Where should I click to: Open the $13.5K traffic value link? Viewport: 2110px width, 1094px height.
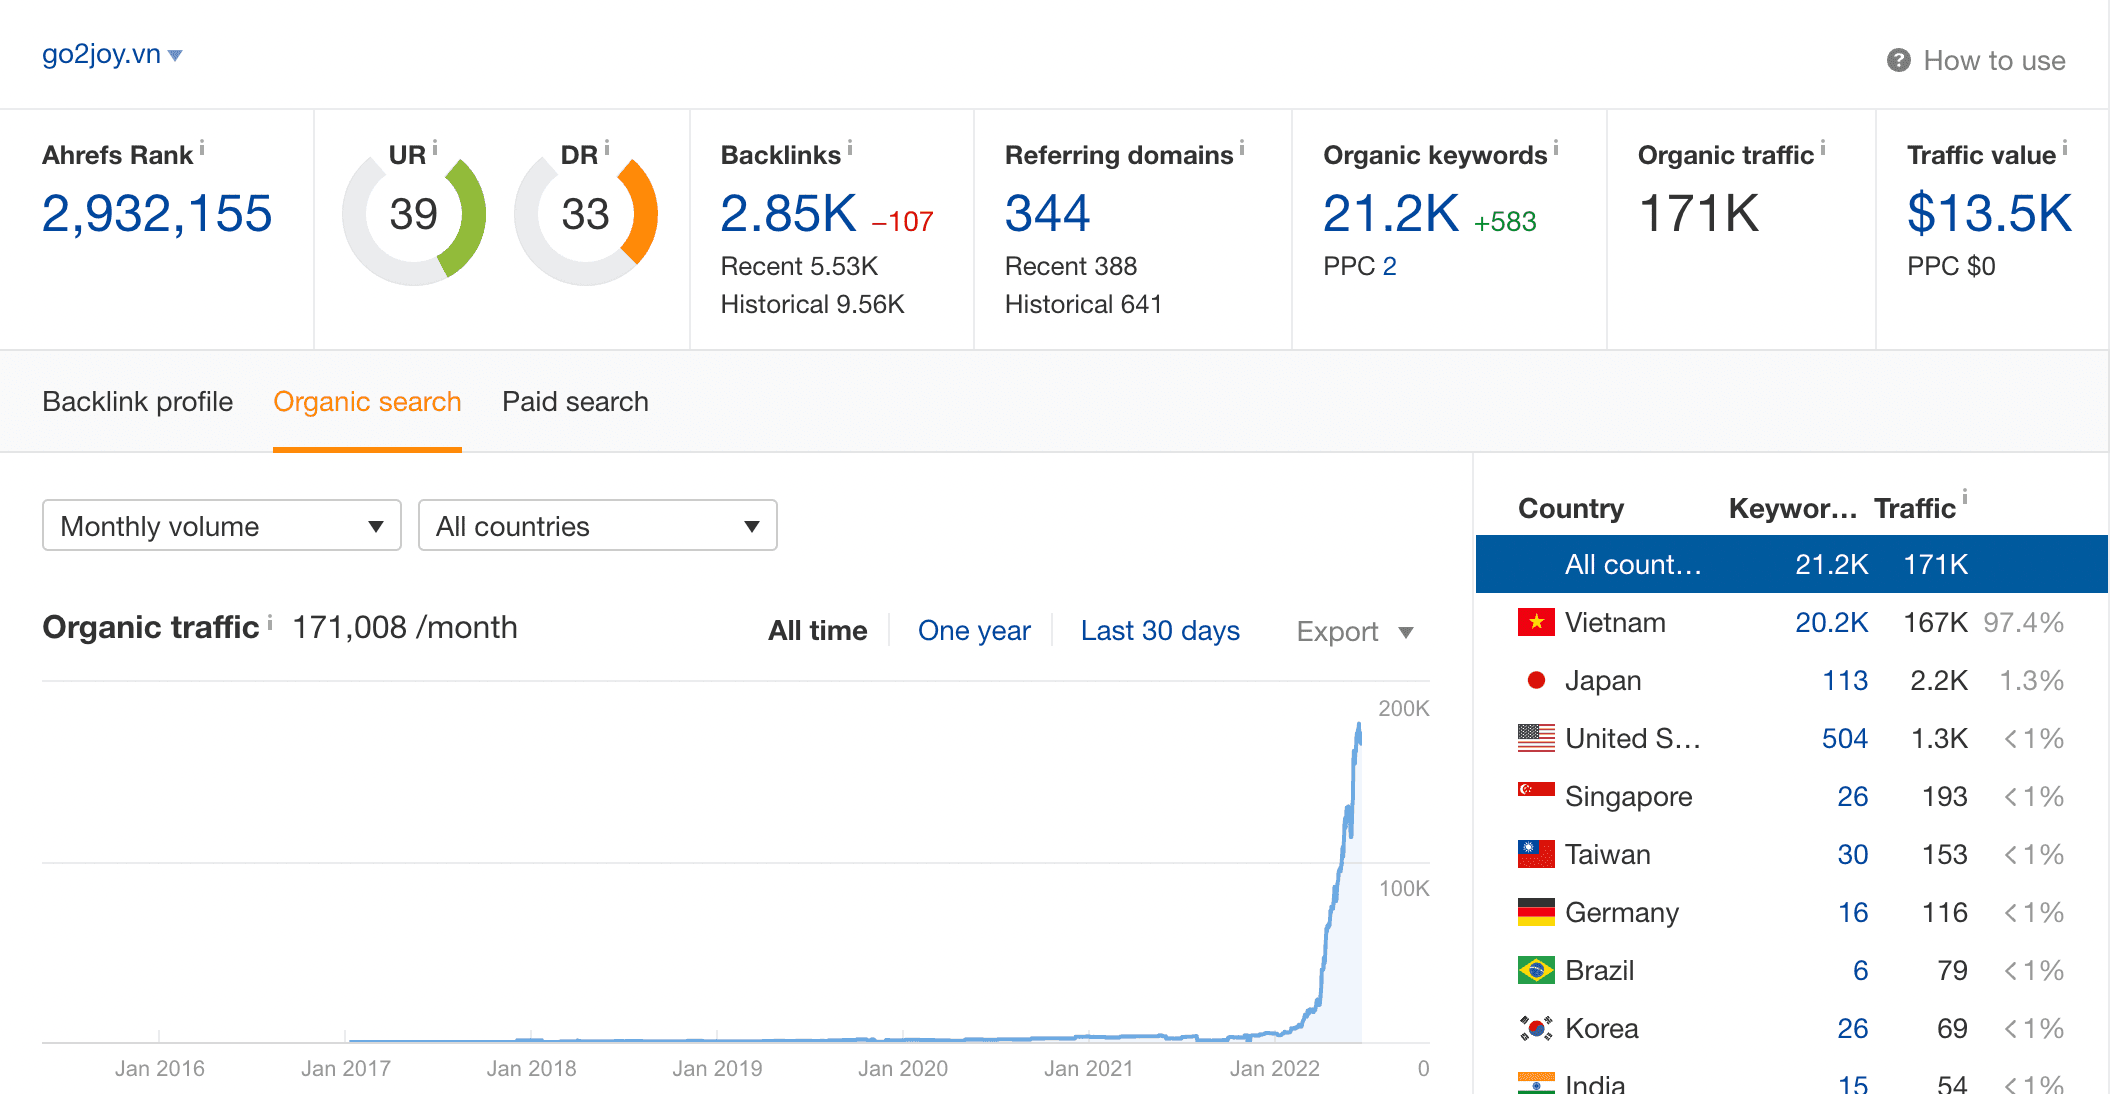pos(1990,213)
